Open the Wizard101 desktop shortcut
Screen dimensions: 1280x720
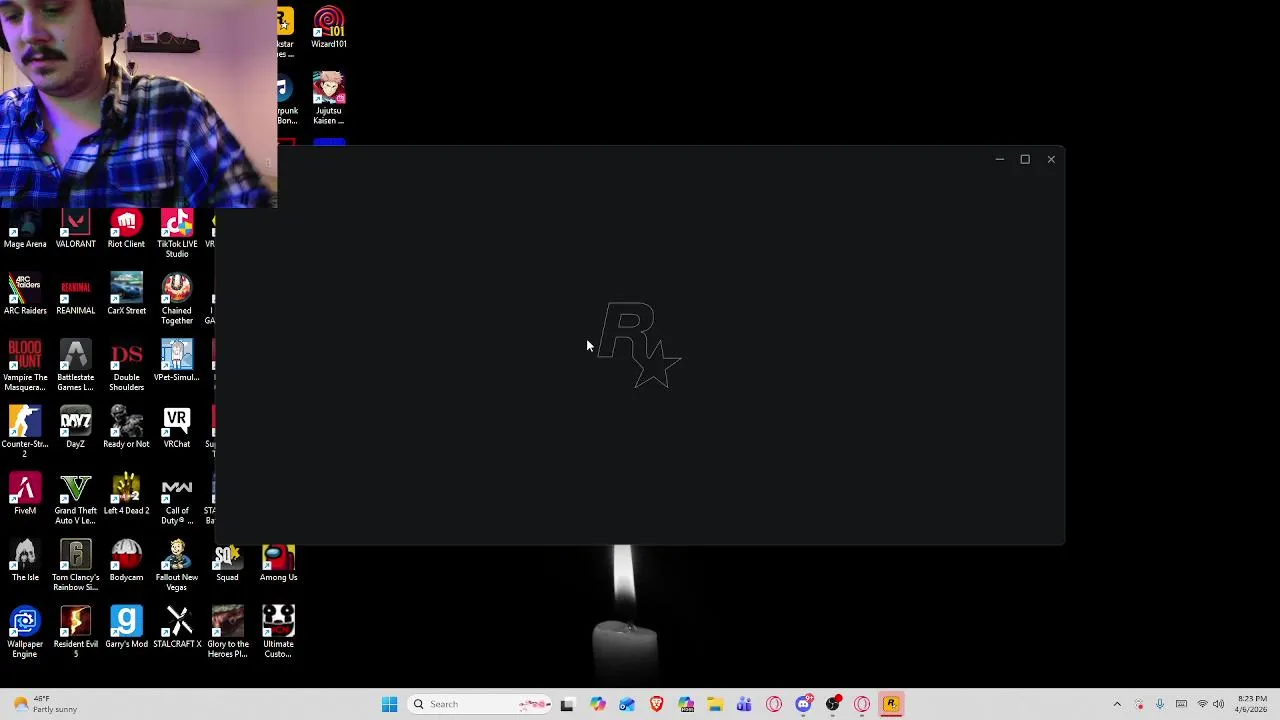pyautogui.click(x=329, y=28)
